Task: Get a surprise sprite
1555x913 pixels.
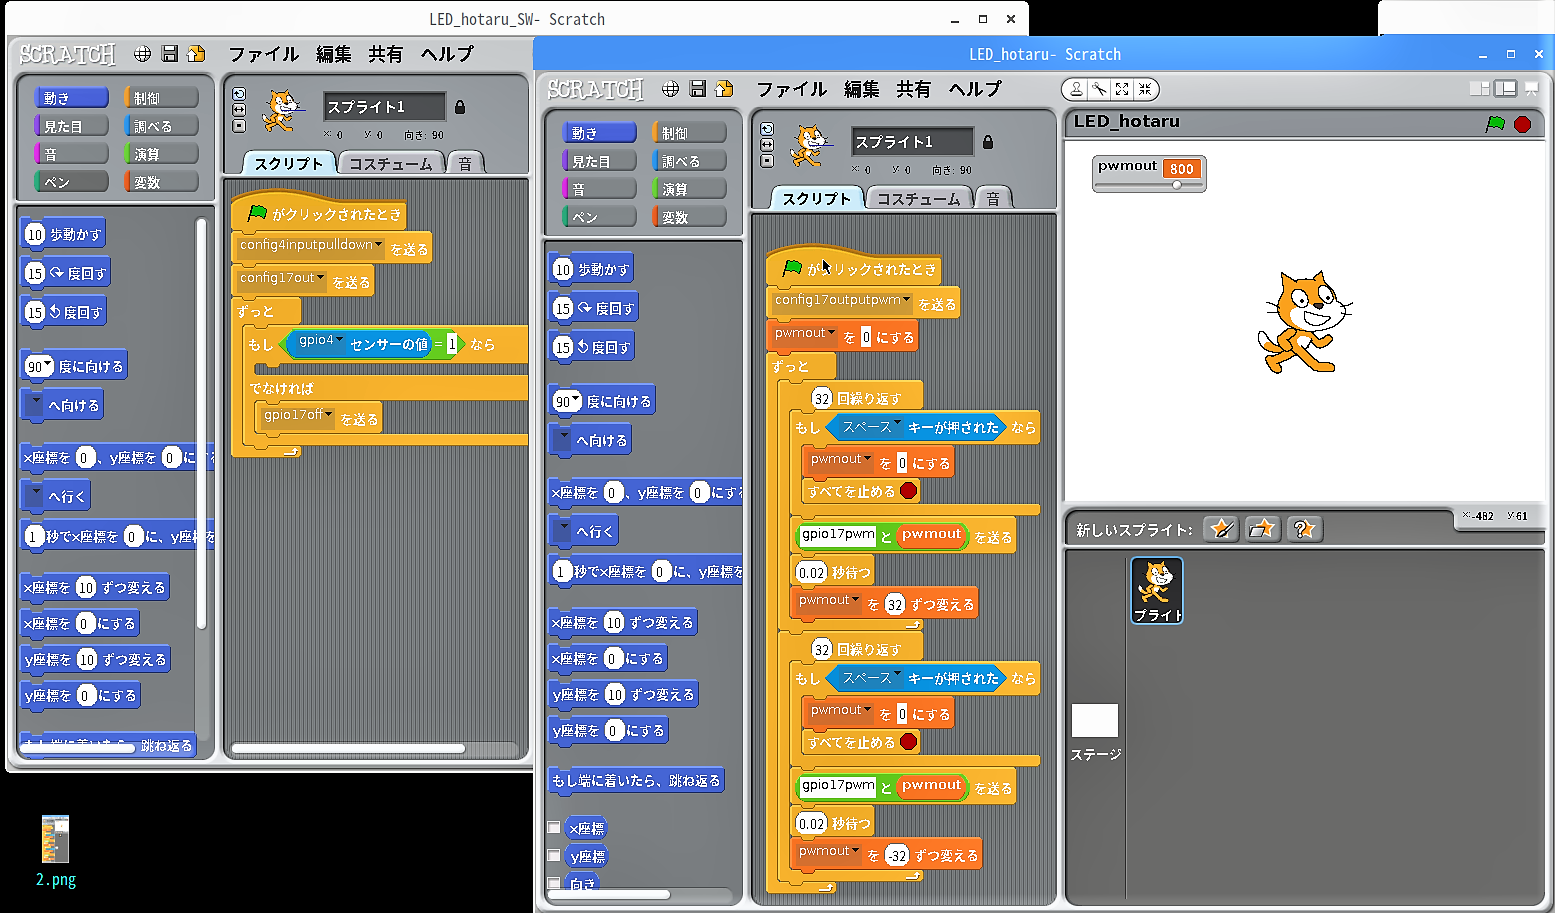Action: click(x=1303, y=529)
